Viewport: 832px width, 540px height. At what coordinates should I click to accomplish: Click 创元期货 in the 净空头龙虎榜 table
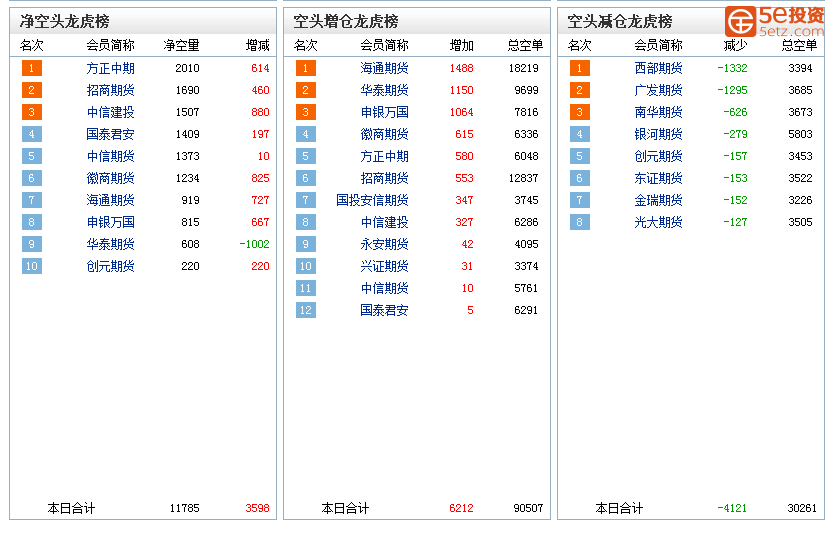coord(110,266)
